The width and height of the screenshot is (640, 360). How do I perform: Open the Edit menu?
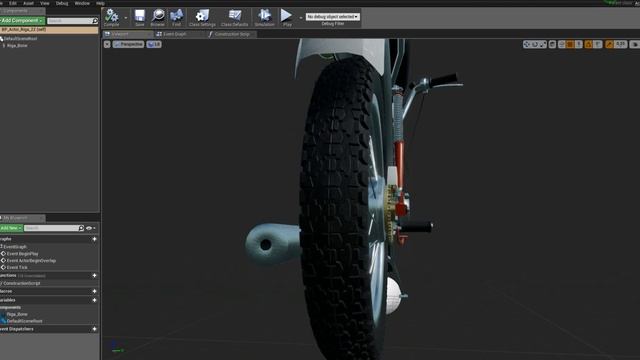point(13,3)
